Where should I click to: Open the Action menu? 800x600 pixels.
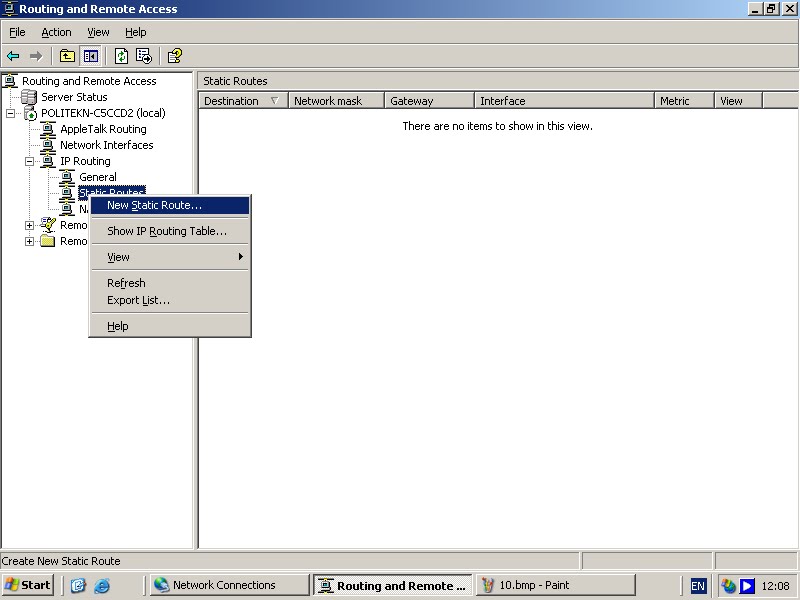click(56, 32)
